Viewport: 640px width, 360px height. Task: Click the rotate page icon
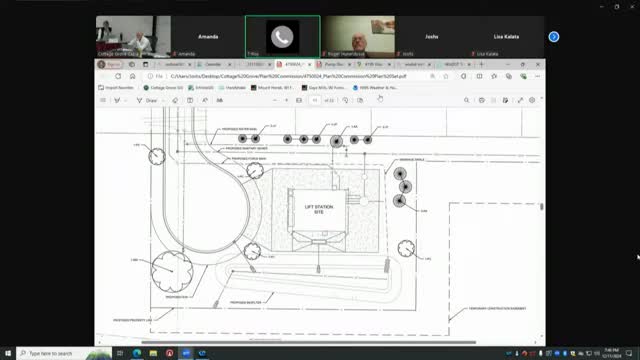point(345,100)
